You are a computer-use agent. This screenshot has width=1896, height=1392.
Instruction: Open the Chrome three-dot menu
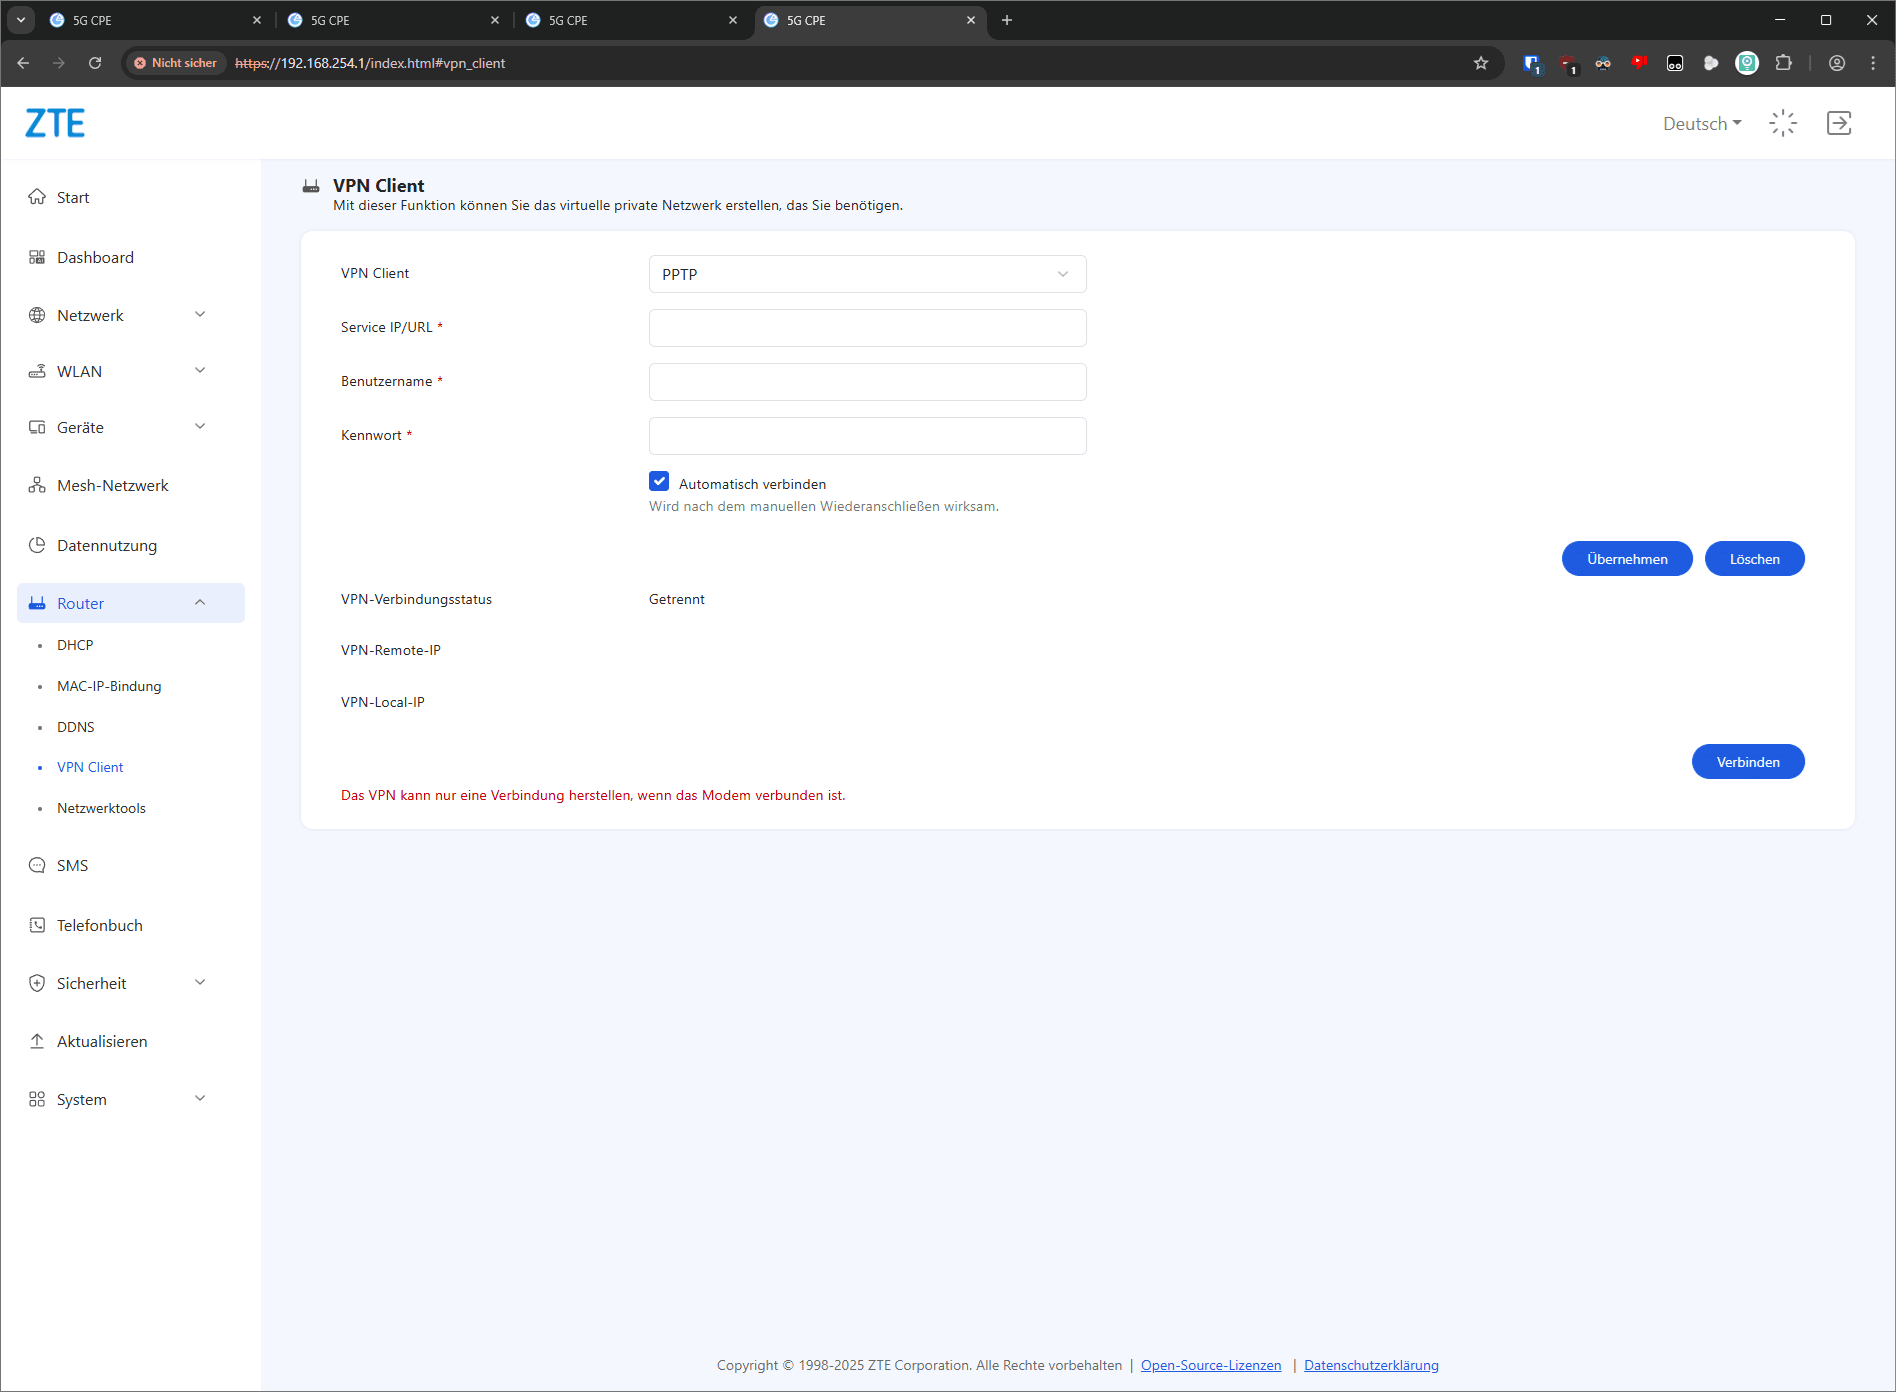pyautogui.click(x=1873, y=63)
